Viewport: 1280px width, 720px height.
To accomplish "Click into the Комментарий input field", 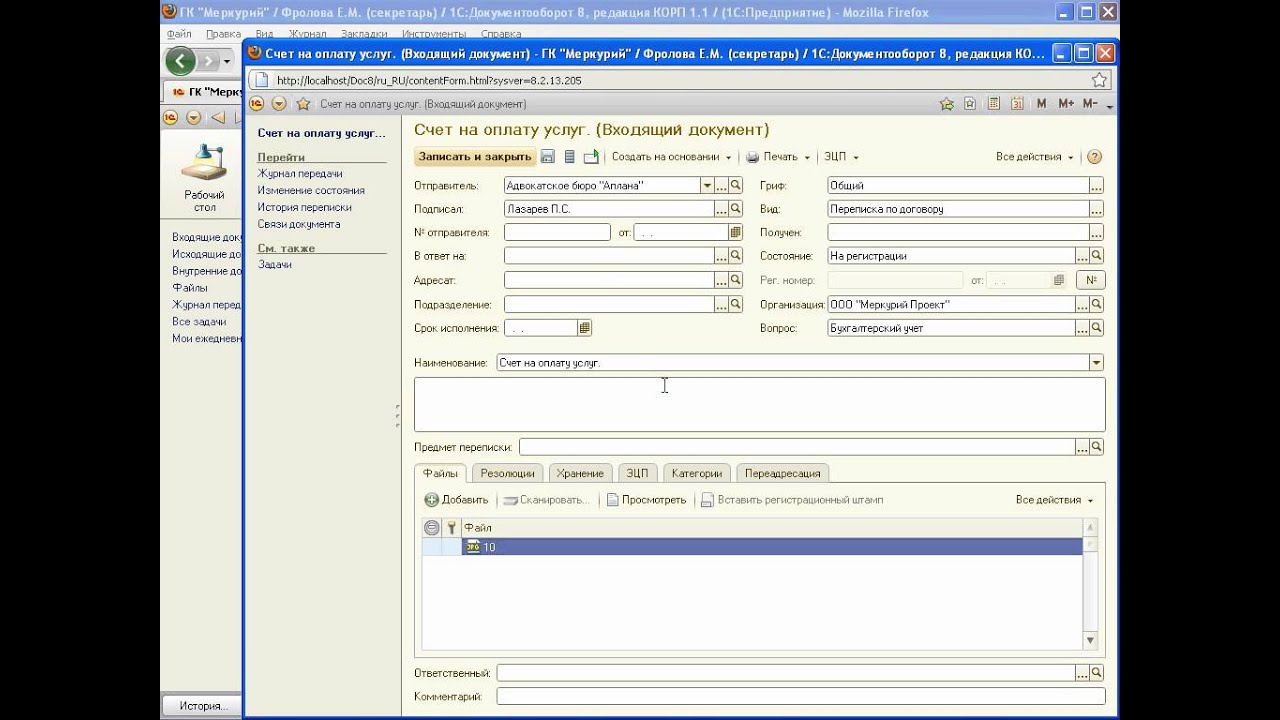I will [x=801, y=696].
